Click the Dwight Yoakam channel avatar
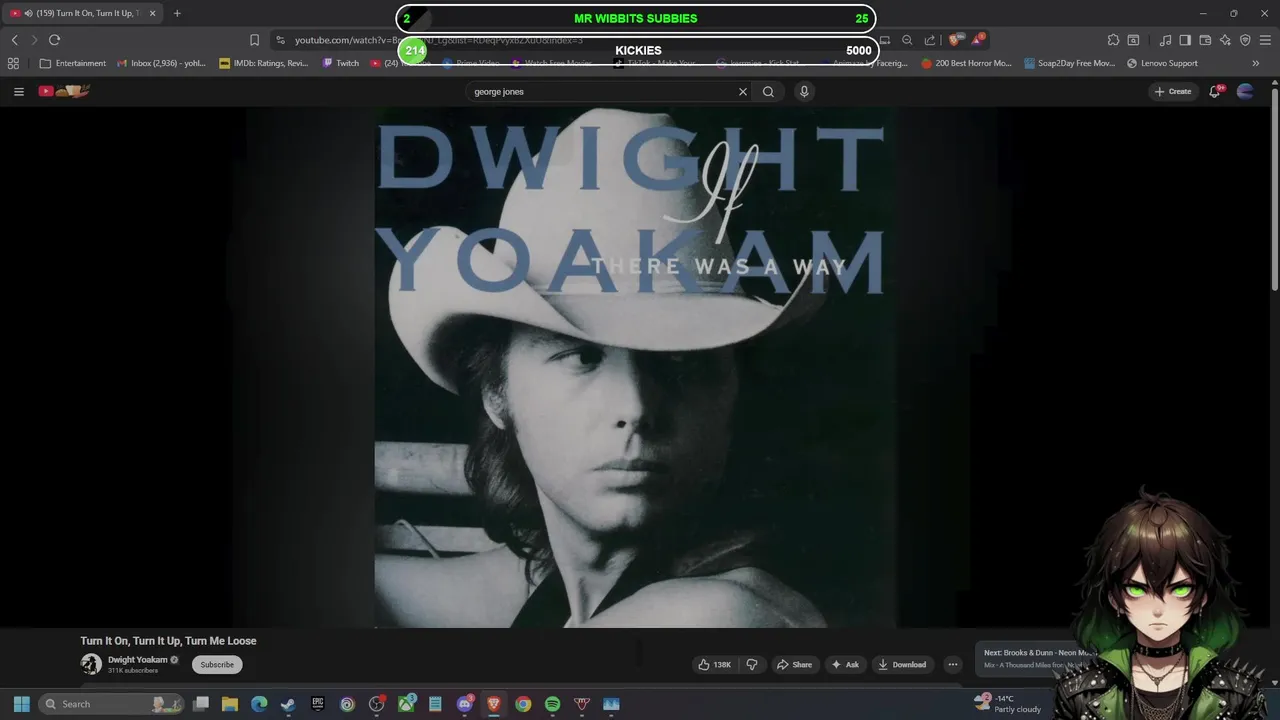 pyautogui.click(x=91, y=664)
